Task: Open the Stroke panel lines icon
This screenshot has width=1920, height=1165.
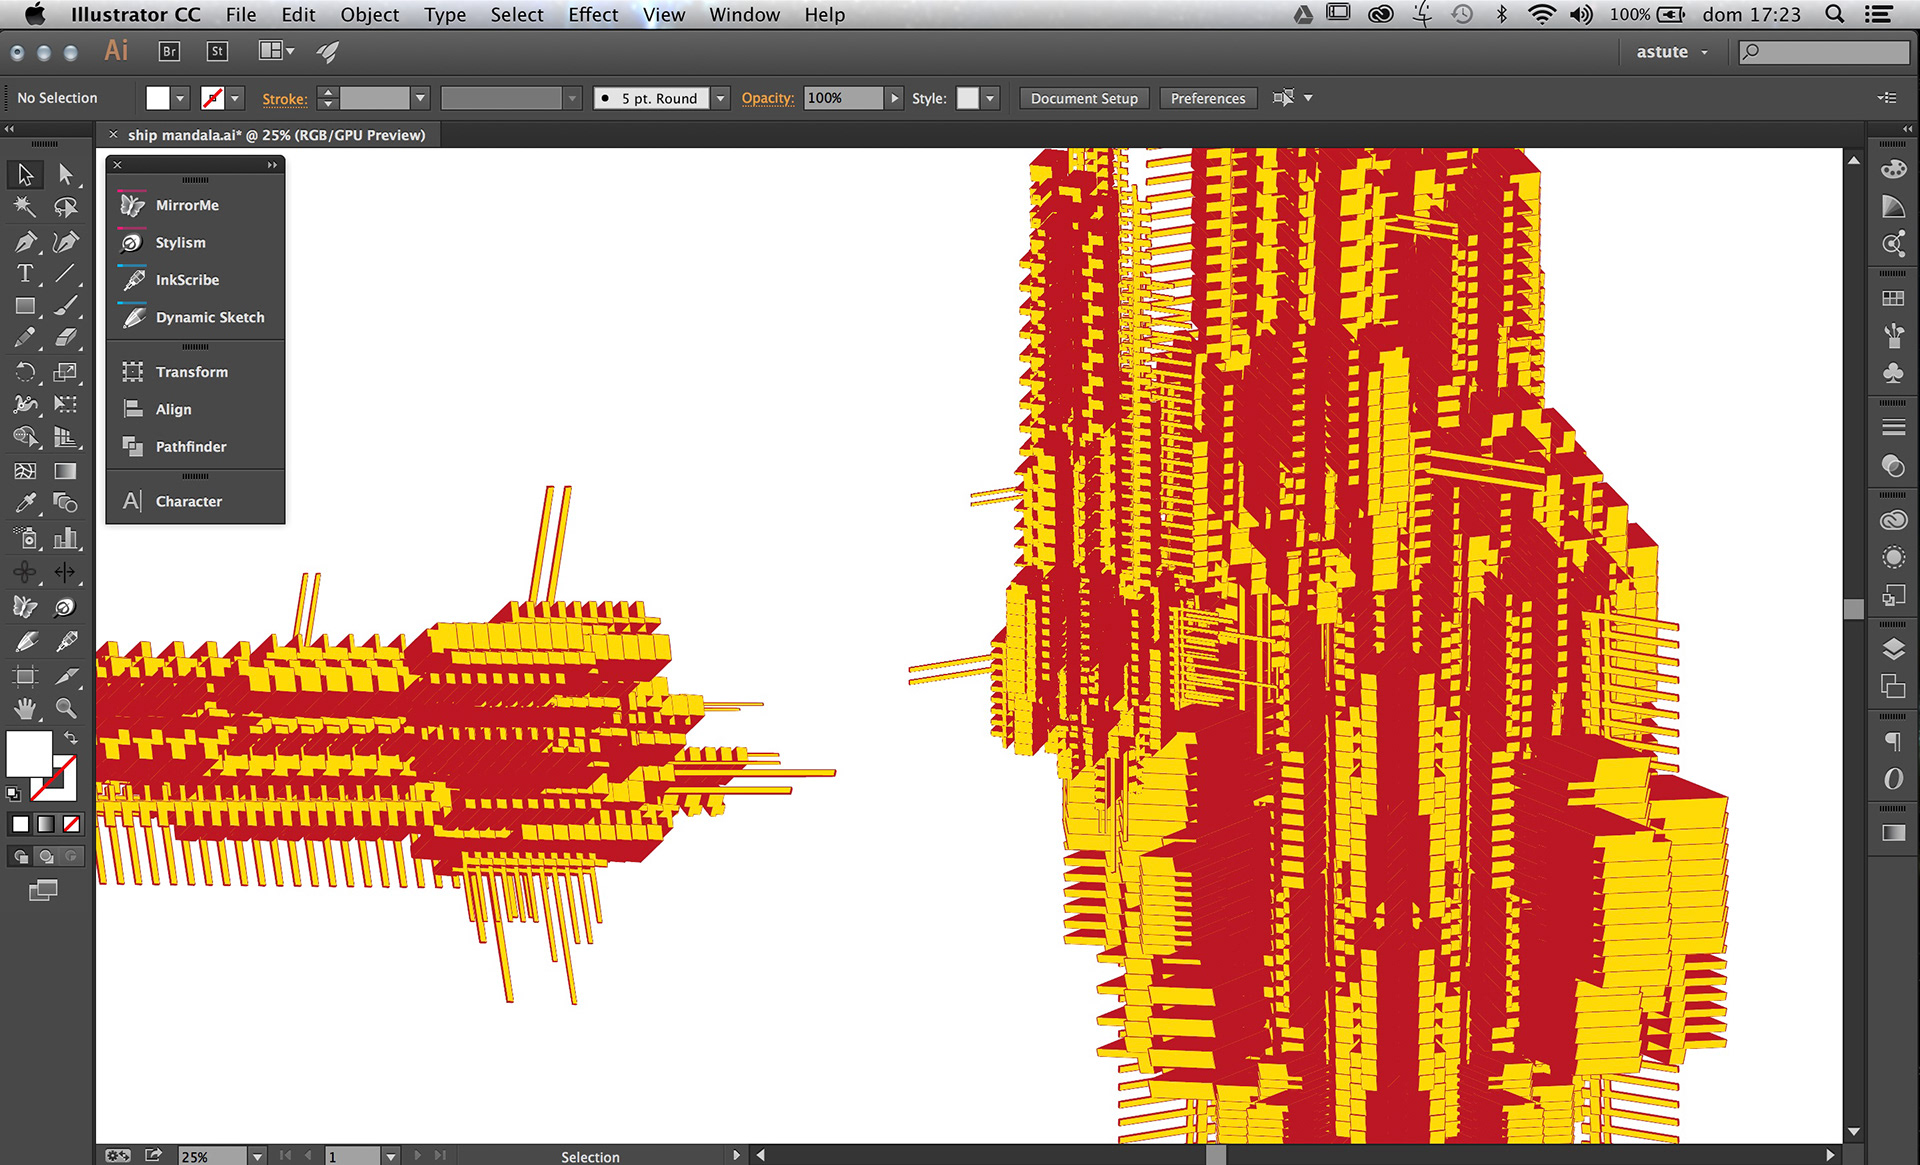Action: tap(1893, 427)
